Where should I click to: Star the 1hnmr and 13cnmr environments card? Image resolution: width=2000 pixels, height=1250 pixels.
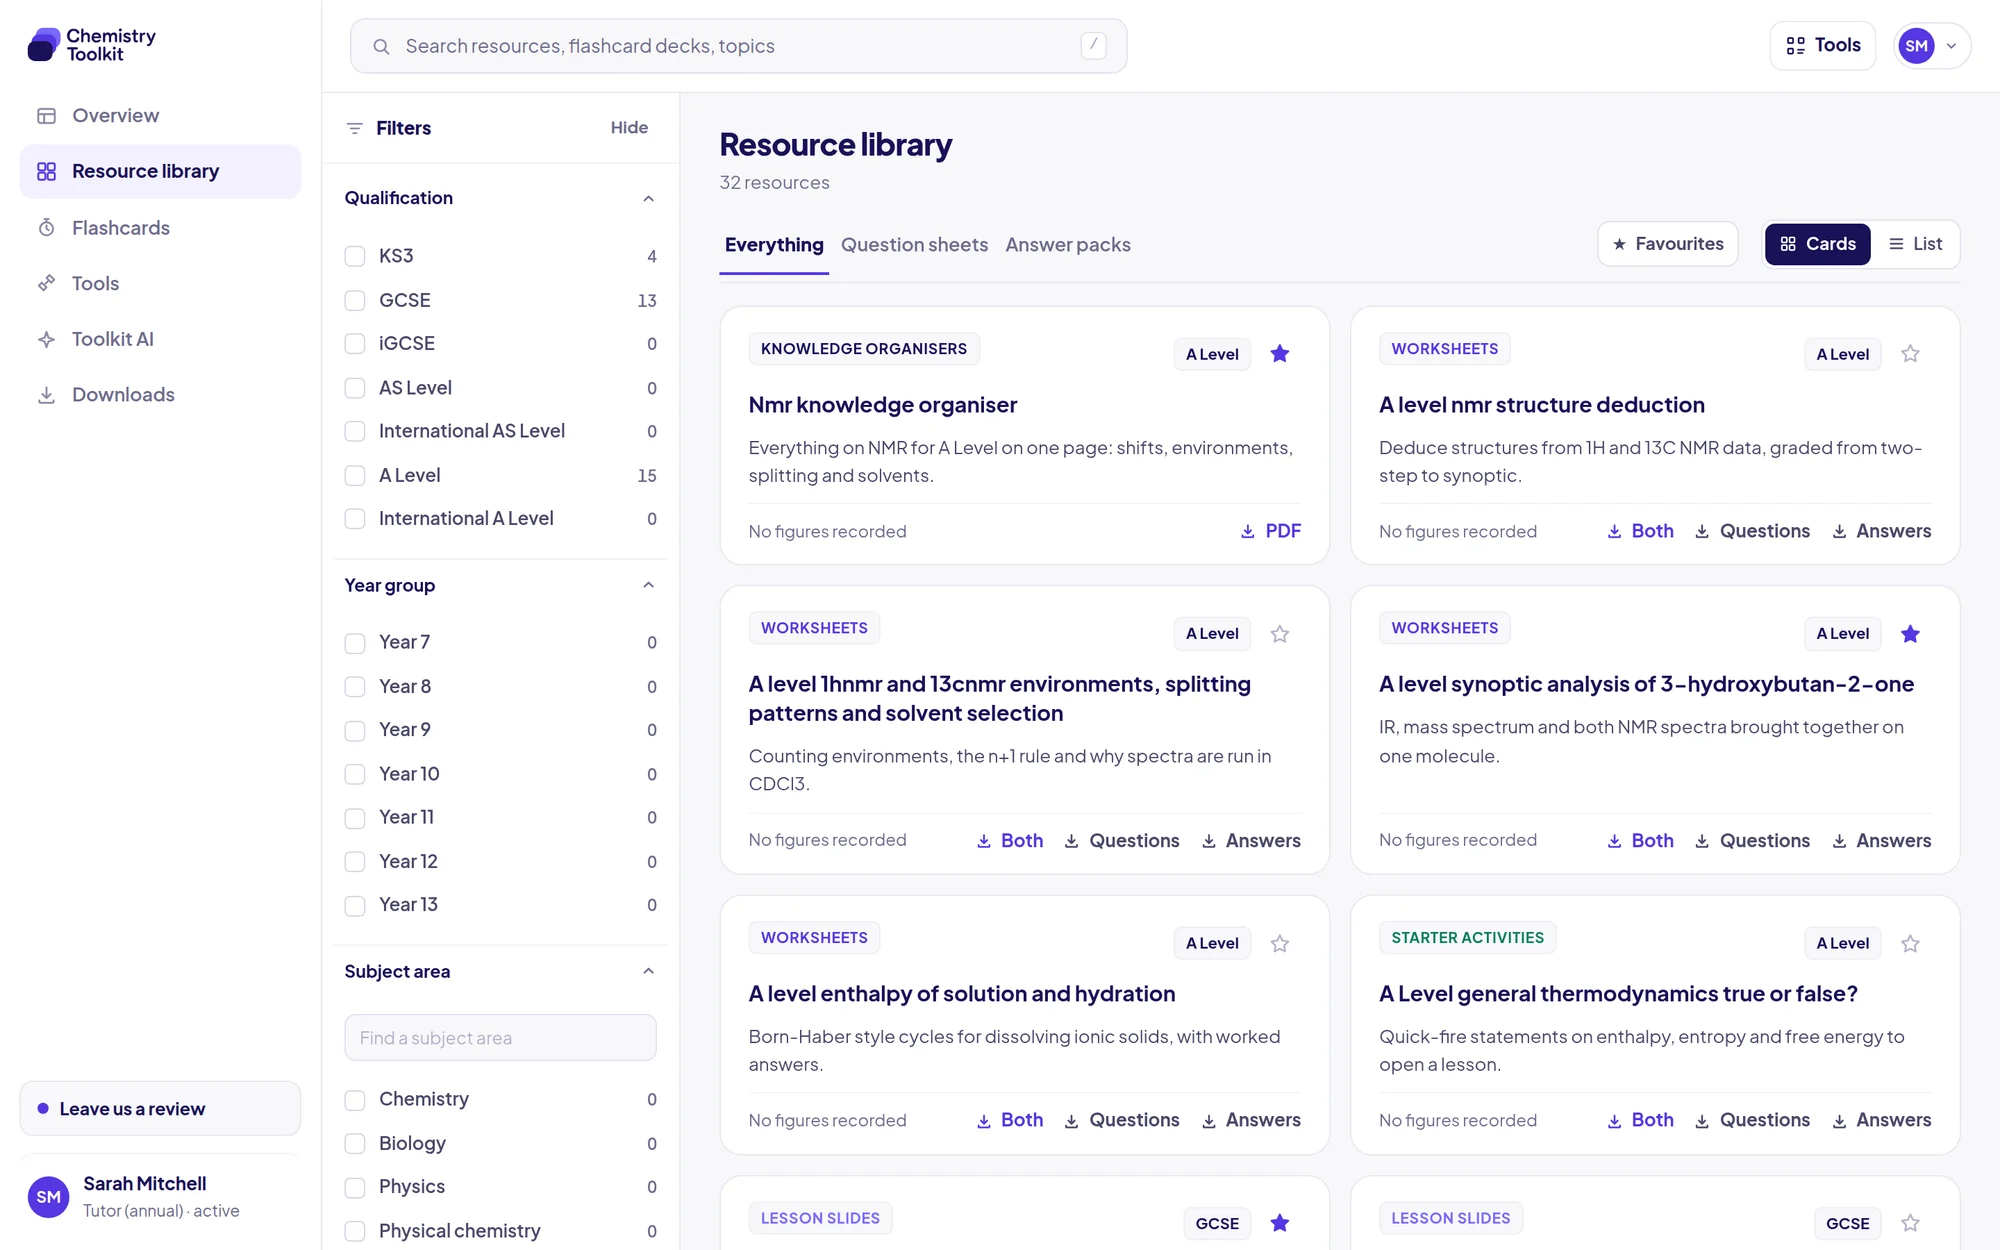pyautogui.click(x=1280, y=634)
